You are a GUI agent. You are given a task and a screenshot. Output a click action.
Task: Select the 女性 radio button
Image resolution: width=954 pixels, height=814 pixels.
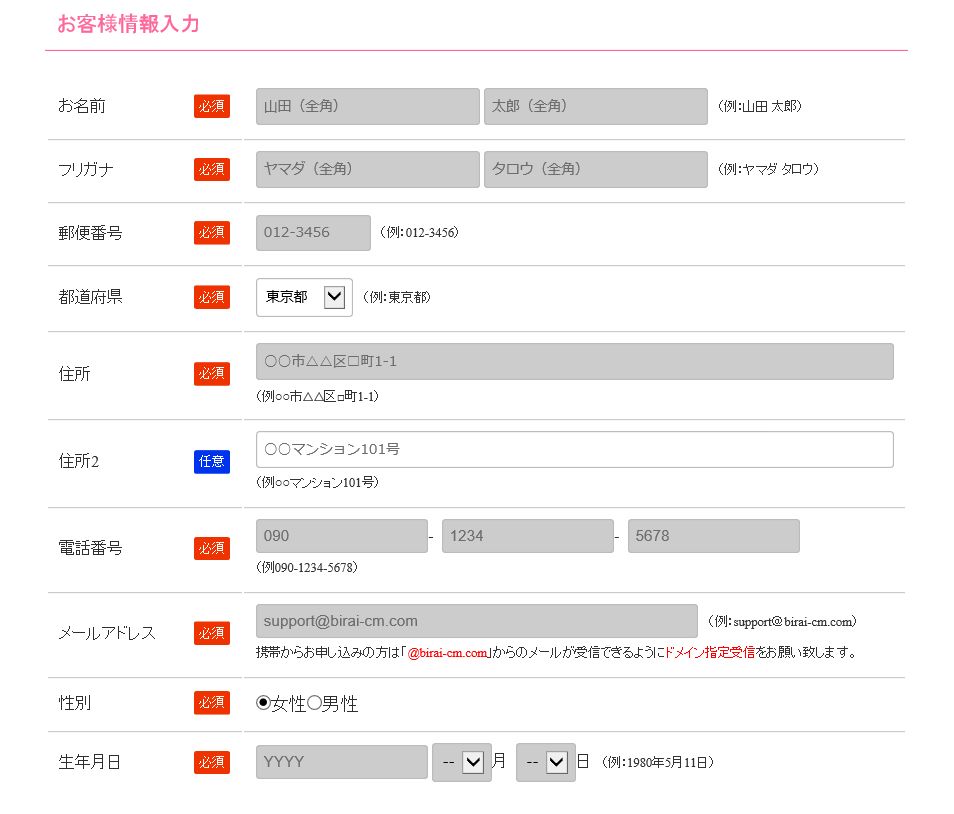click(x=263, y=703)
